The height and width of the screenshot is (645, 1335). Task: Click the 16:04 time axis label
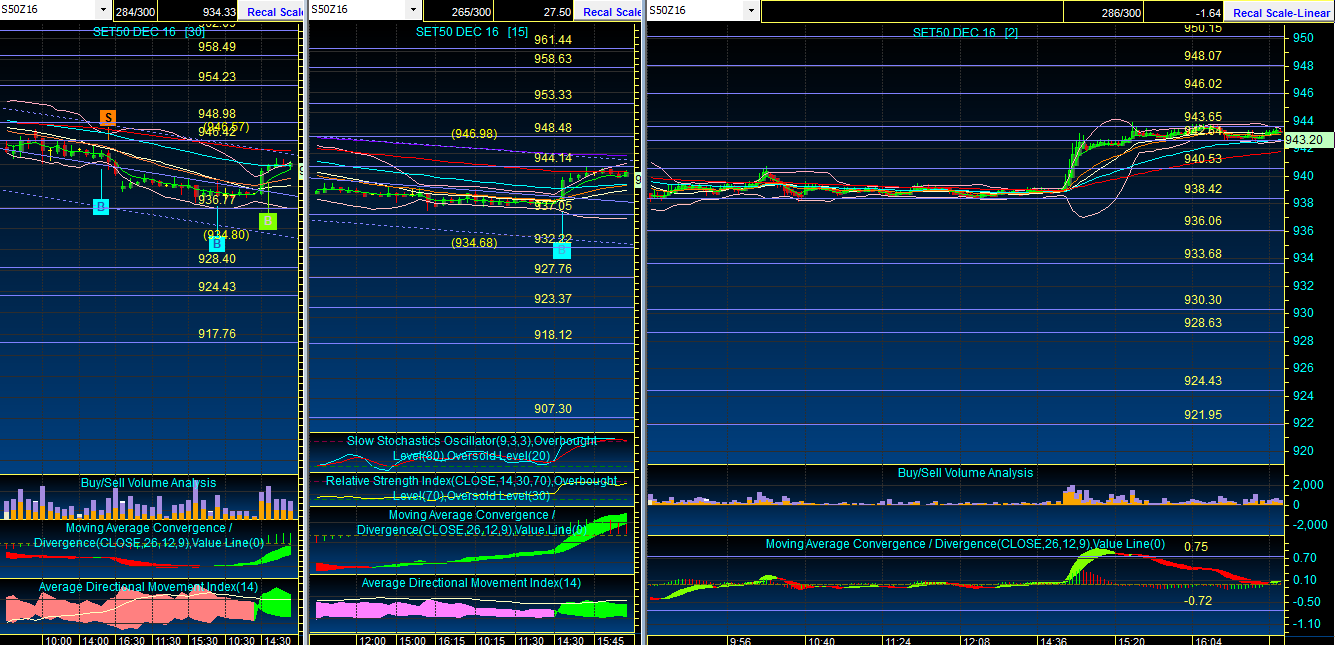tap(1209, 640)
